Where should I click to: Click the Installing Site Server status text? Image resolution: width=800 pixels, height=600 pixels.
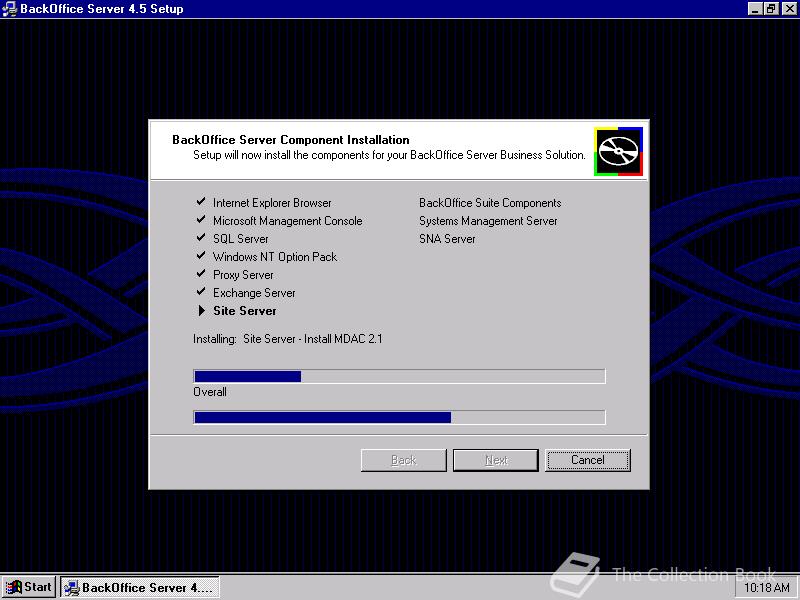point(288,339)
